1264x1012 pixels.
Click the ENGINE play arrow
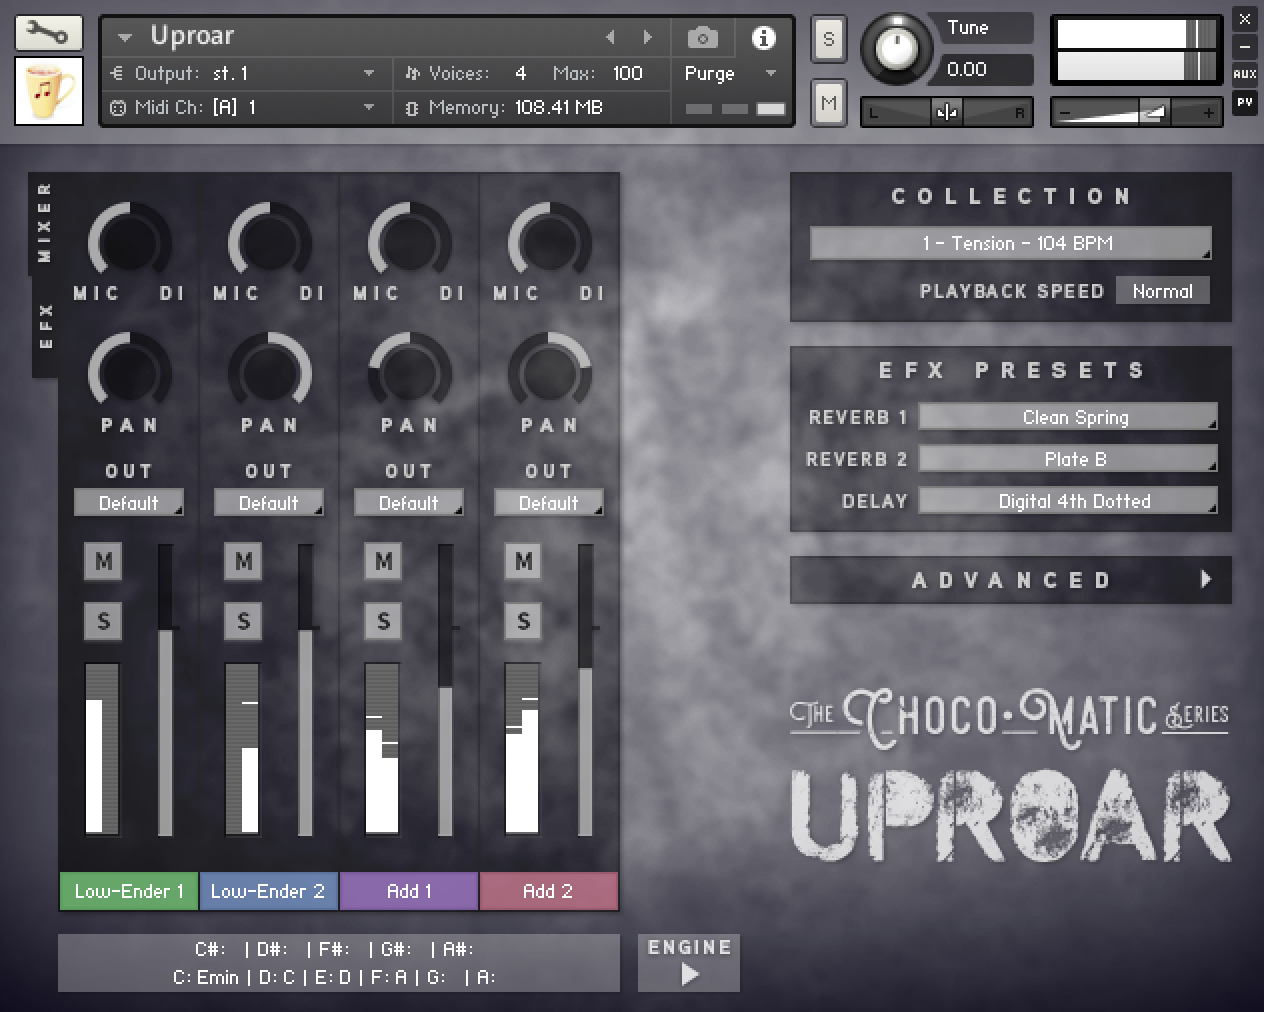[x=689, y=973]
